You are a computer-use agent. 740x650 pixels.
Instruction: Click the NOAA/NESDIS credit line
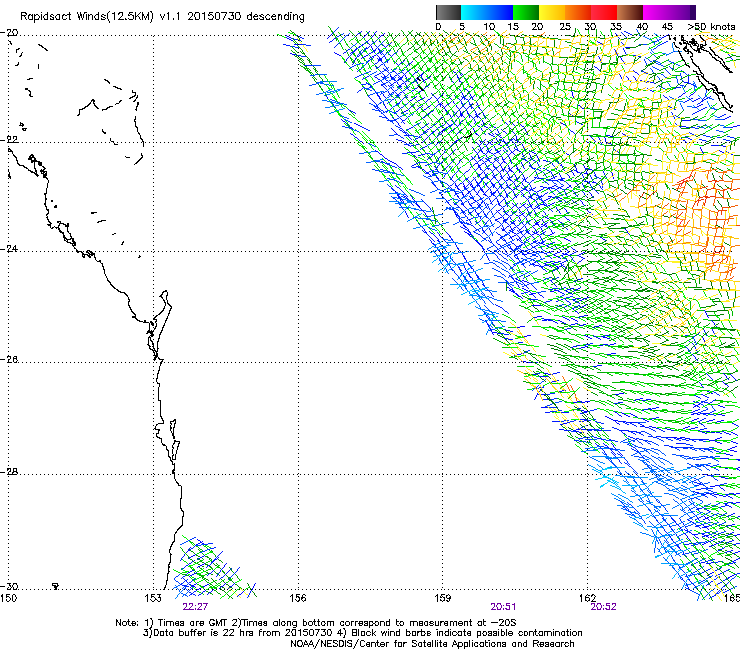coord(432,644)
